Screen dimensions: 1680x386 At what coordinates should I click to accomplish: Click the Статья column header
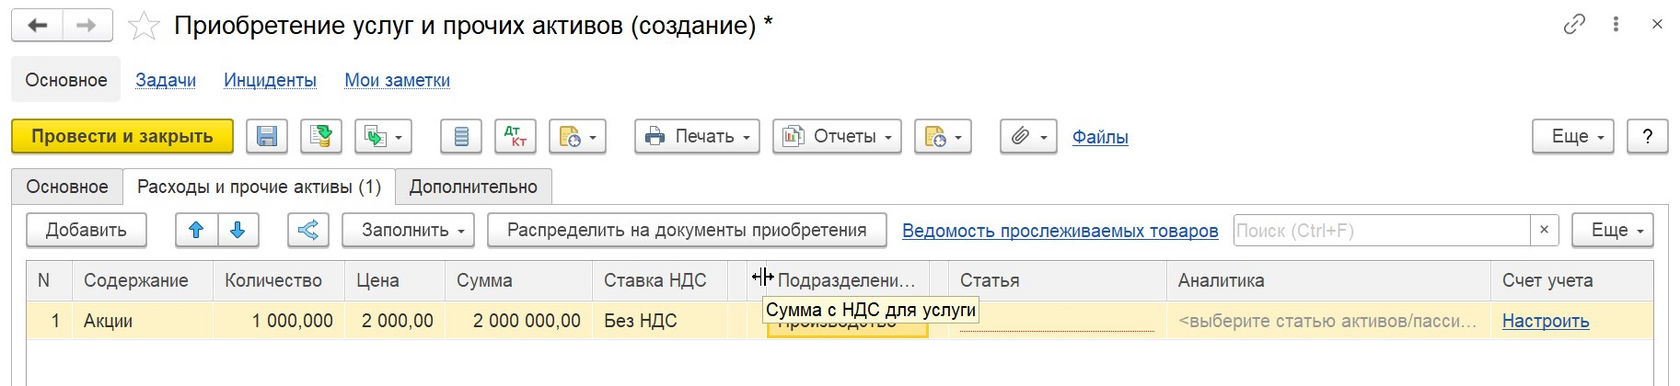point(1057,281)
